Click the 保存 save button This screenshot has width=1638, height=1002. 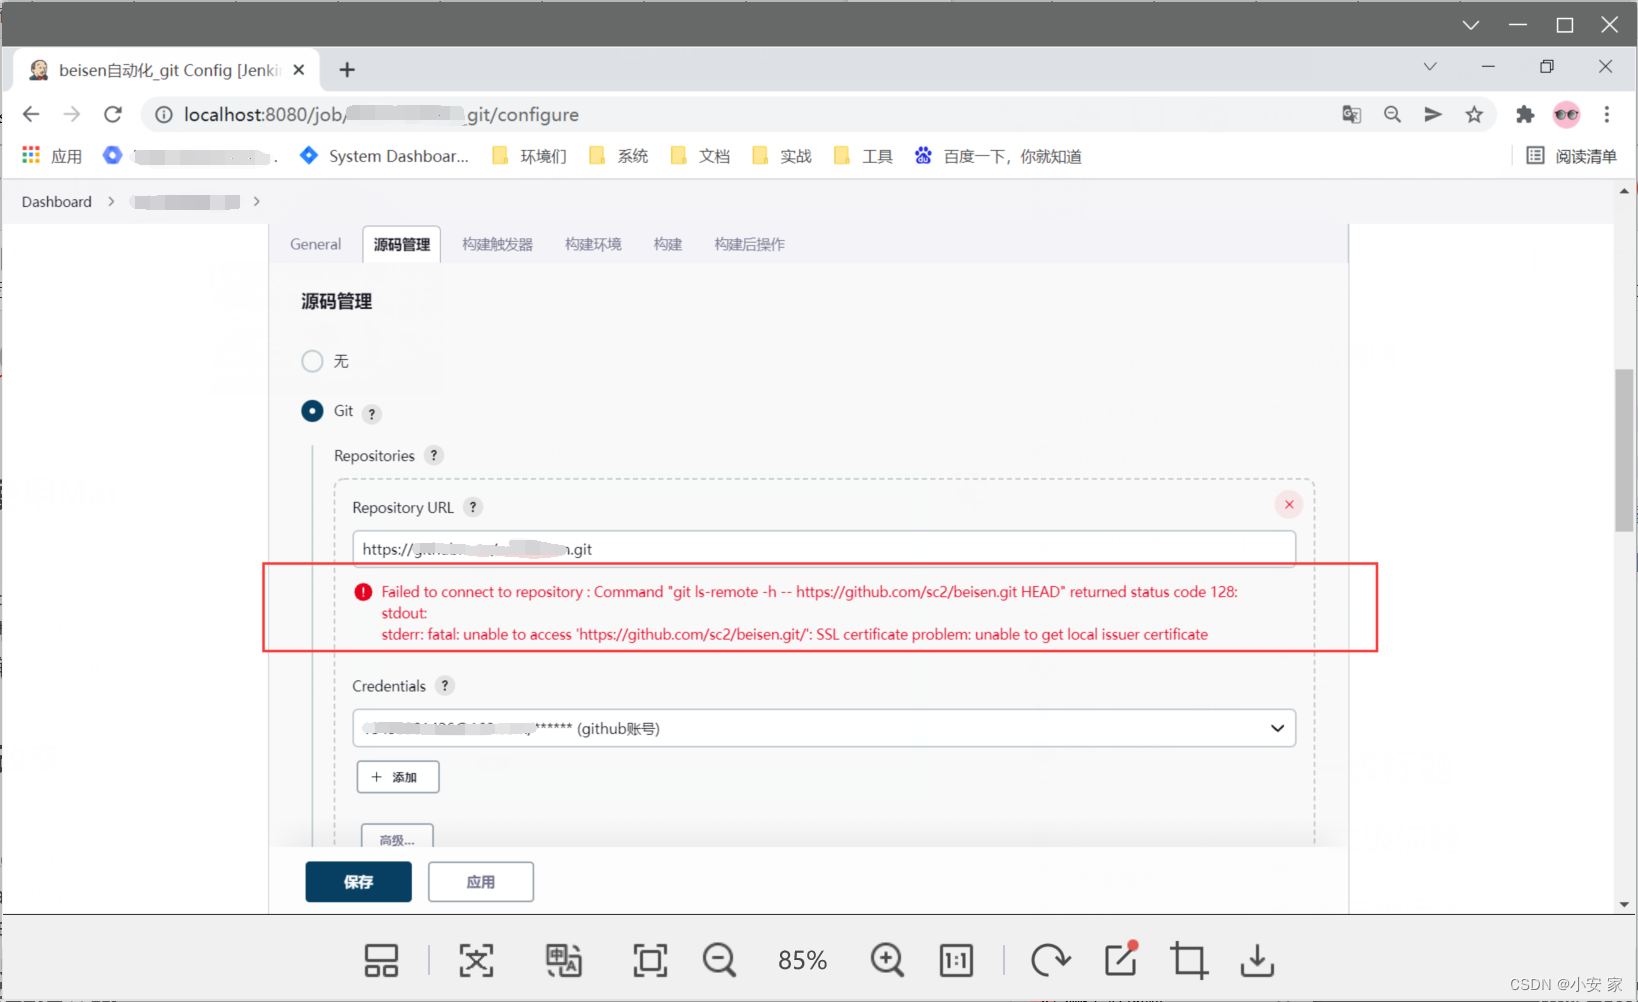358,881
